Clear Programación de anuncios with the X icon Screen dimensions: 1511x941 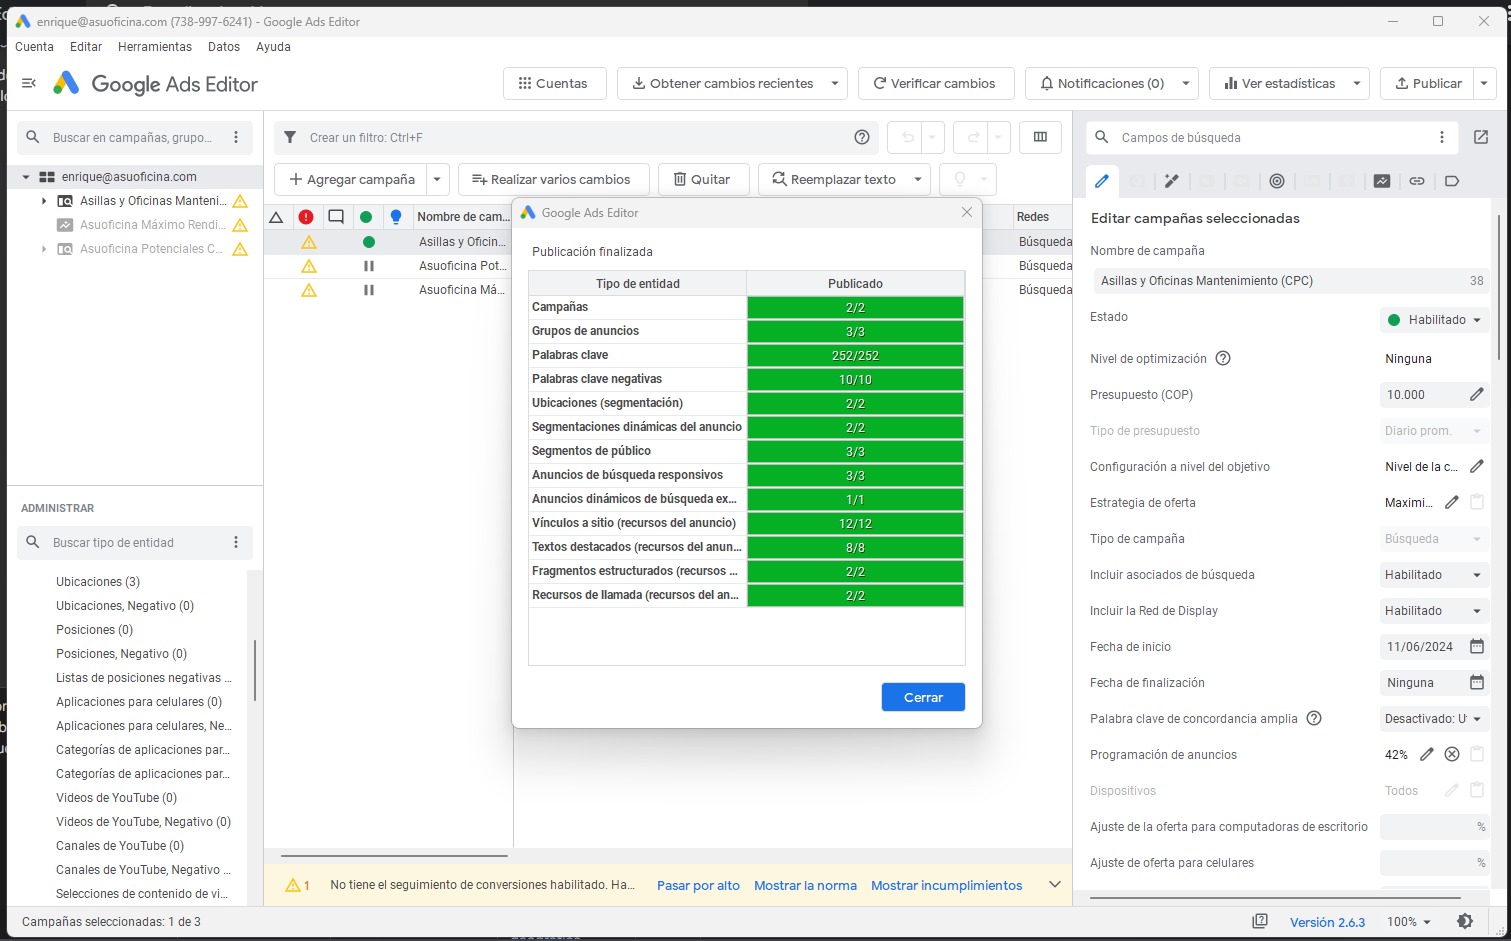click(1452, 755)
